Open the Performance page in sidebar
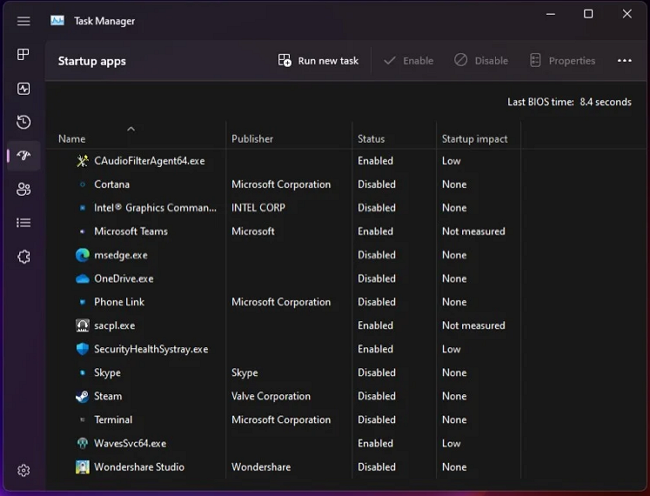The height and width of the screenshot is (496, 650). tap(24, 88)
